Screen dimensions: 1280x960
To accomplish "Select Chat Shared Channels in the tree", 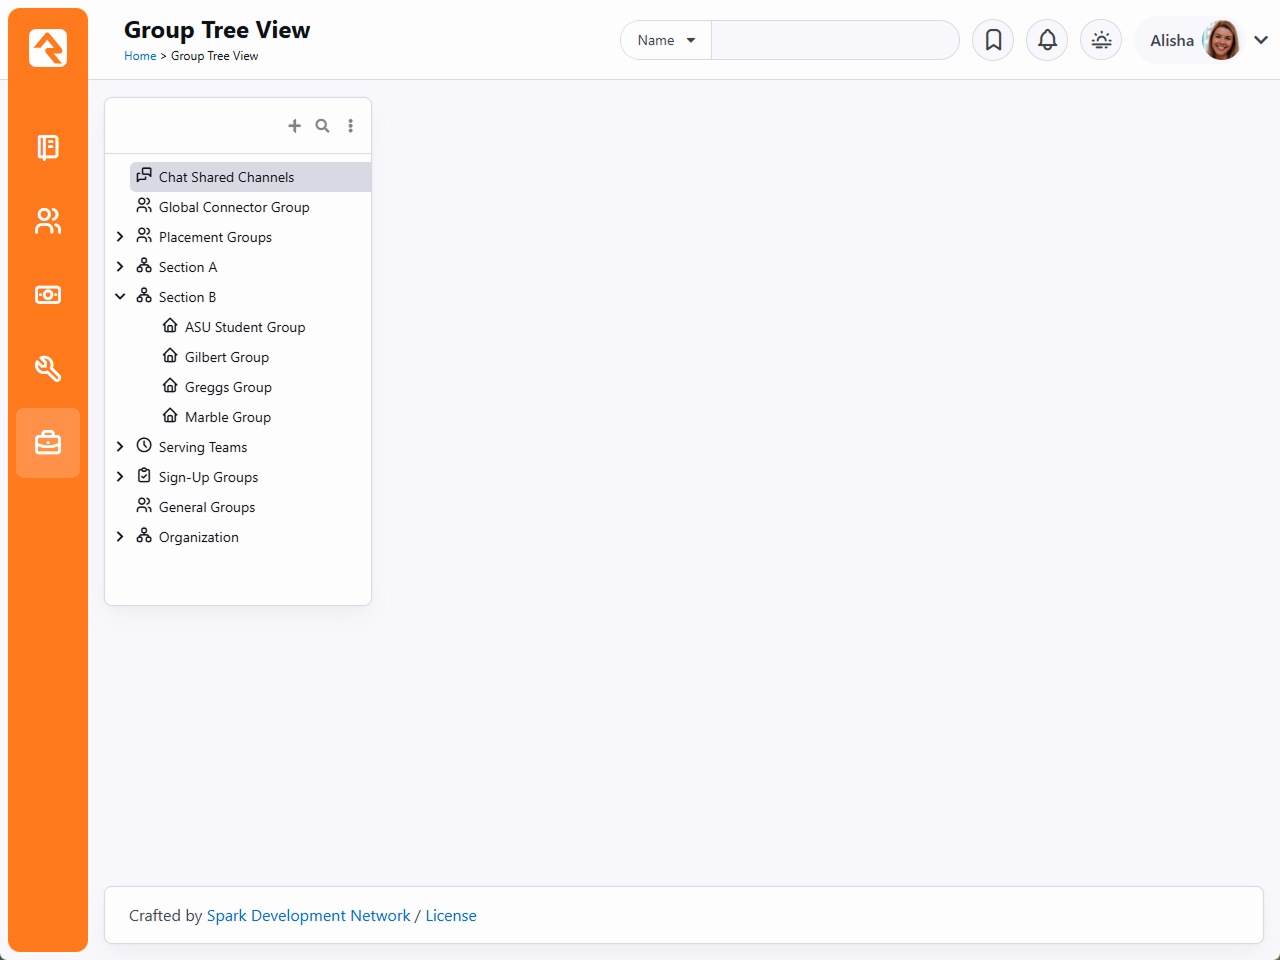I will pyautogui.click(x=226, y=177).
